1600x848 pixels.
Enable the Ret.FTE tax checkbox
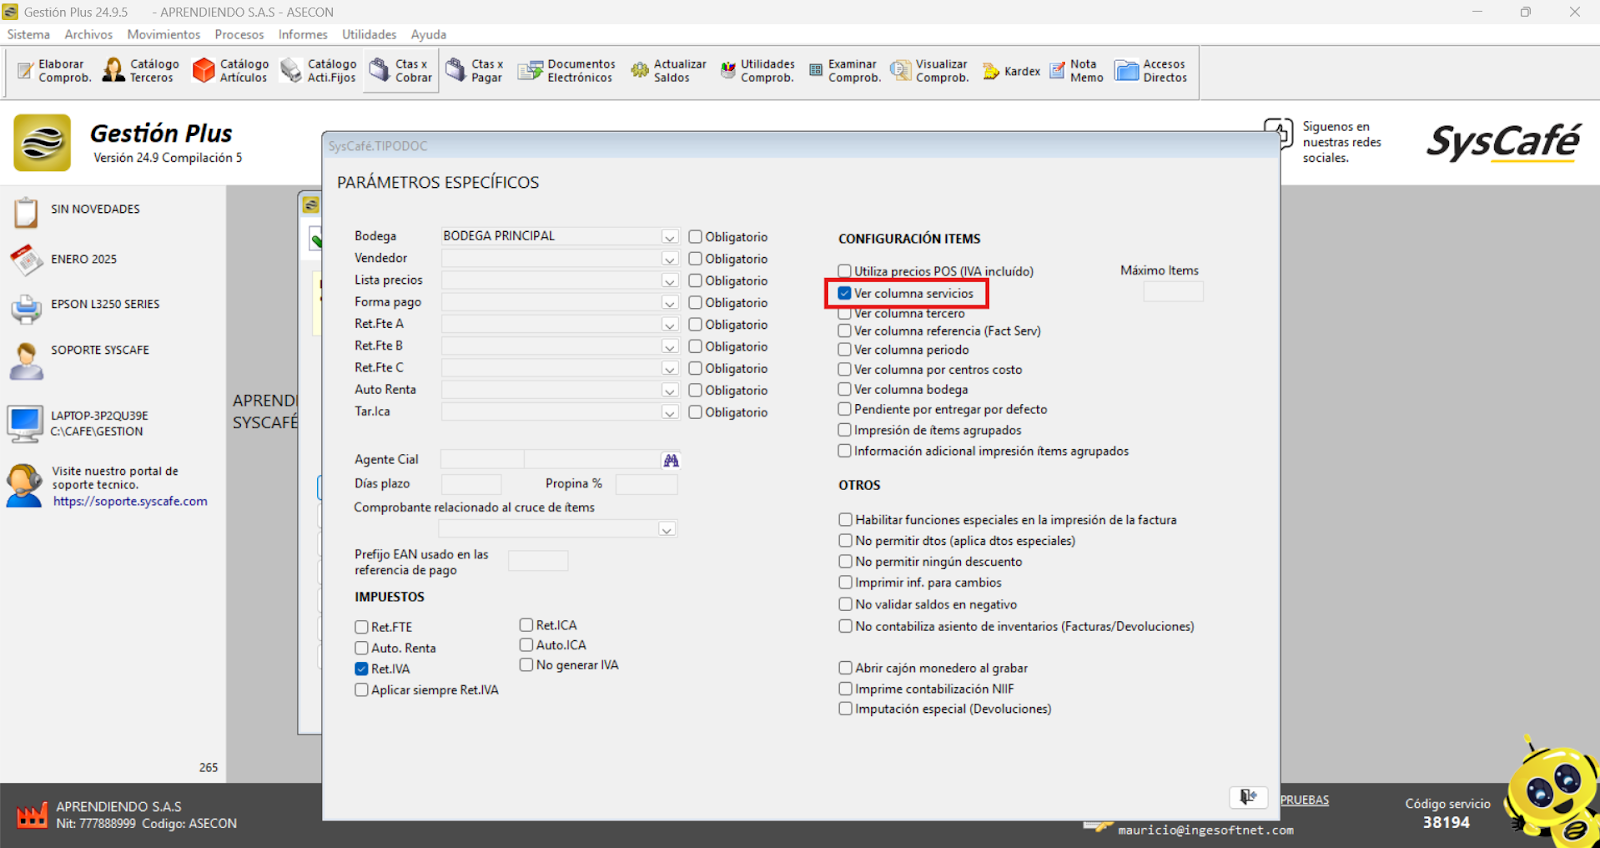click(362, 627)
